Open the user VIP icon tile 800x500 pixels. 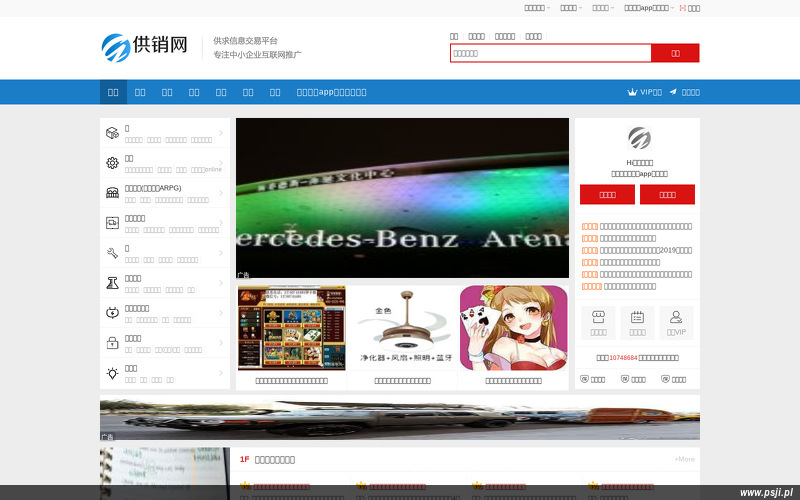pyautogui.click(x=676, y=322)
